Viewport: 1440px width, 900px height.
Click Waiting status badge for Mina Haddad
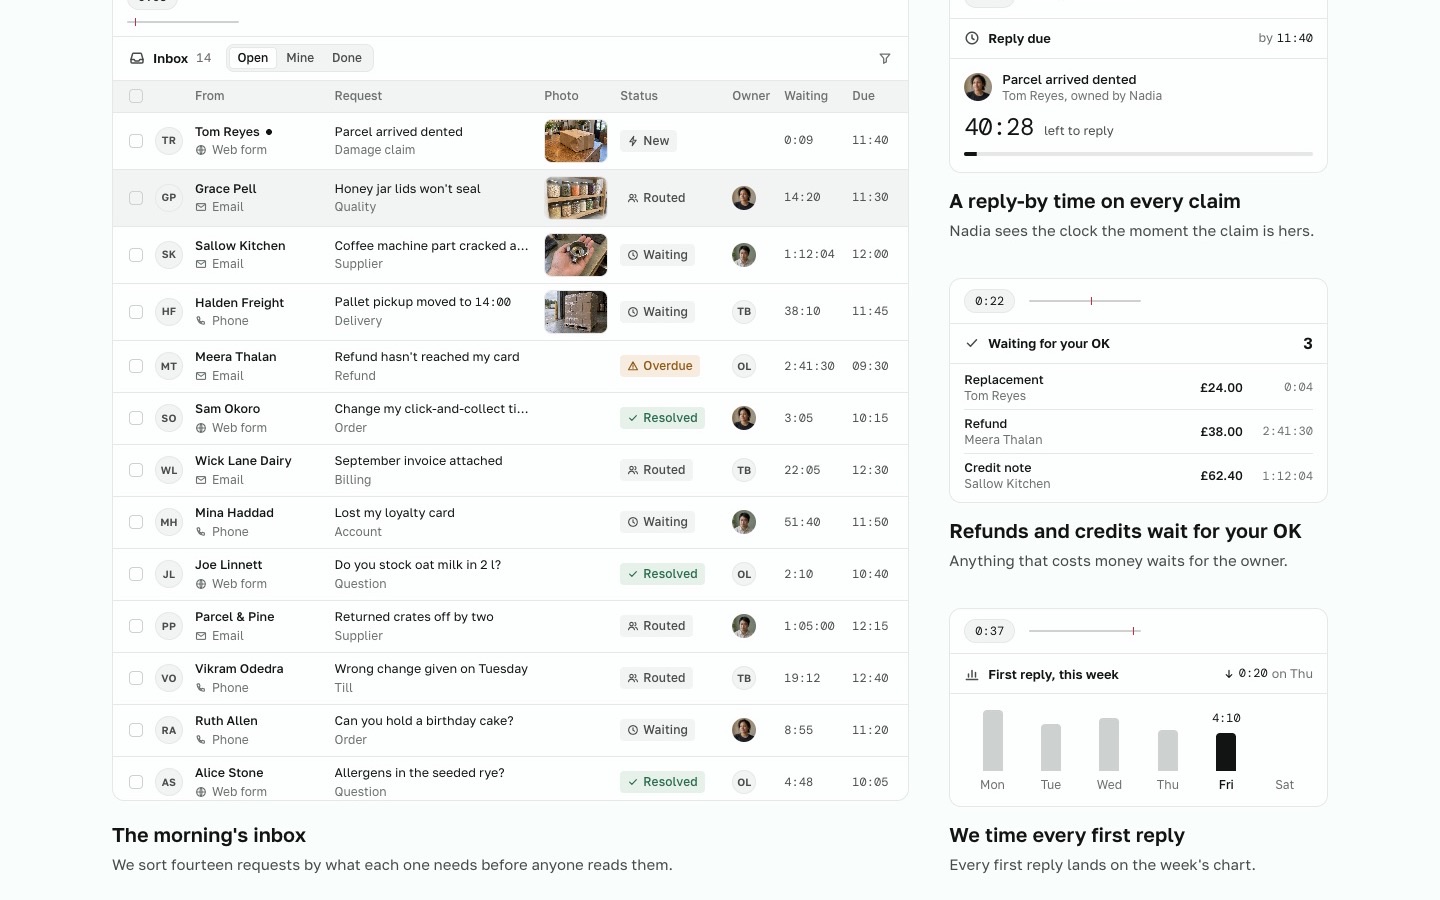(658, 522)
